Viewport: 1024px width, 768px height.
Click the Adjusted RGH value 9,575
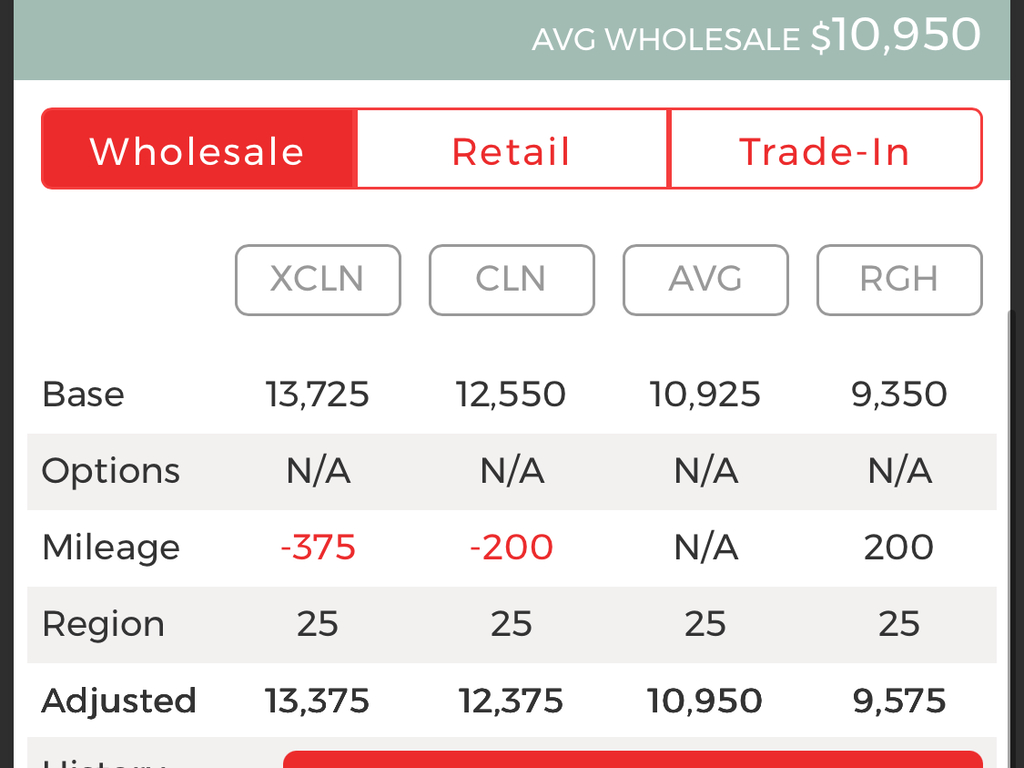tap(899, 701)
